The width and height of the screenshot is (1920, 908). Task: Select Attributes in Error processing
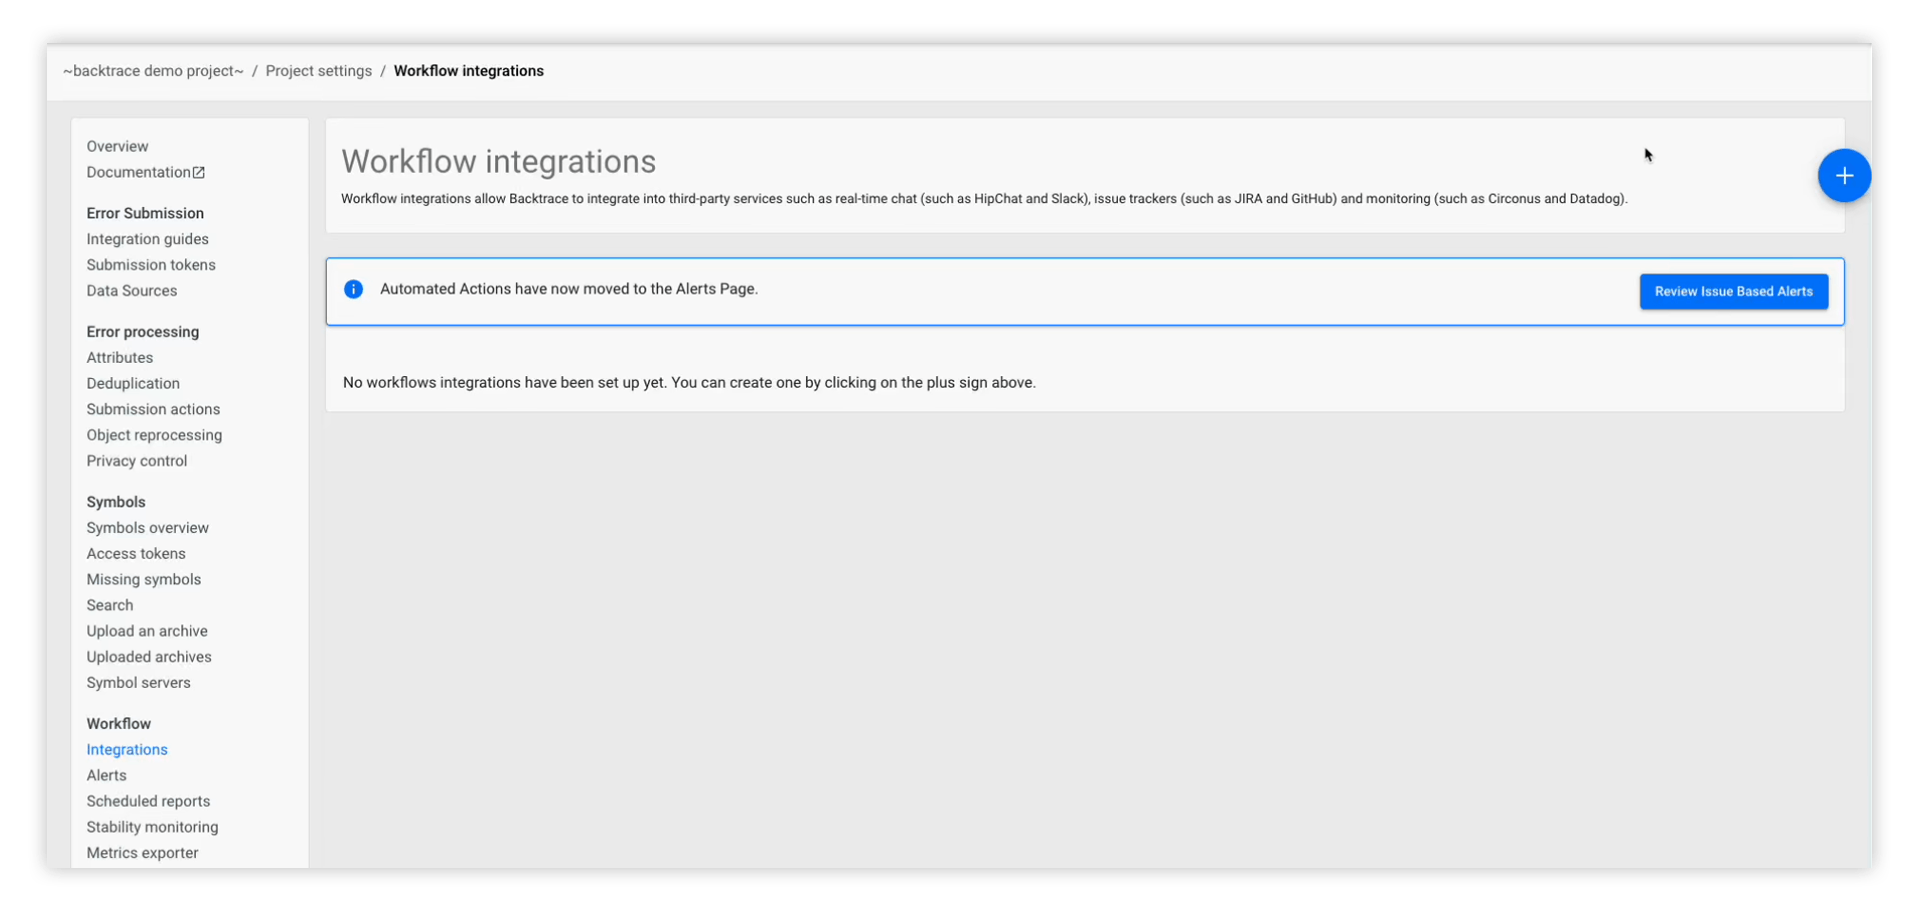tap(119, 358)
